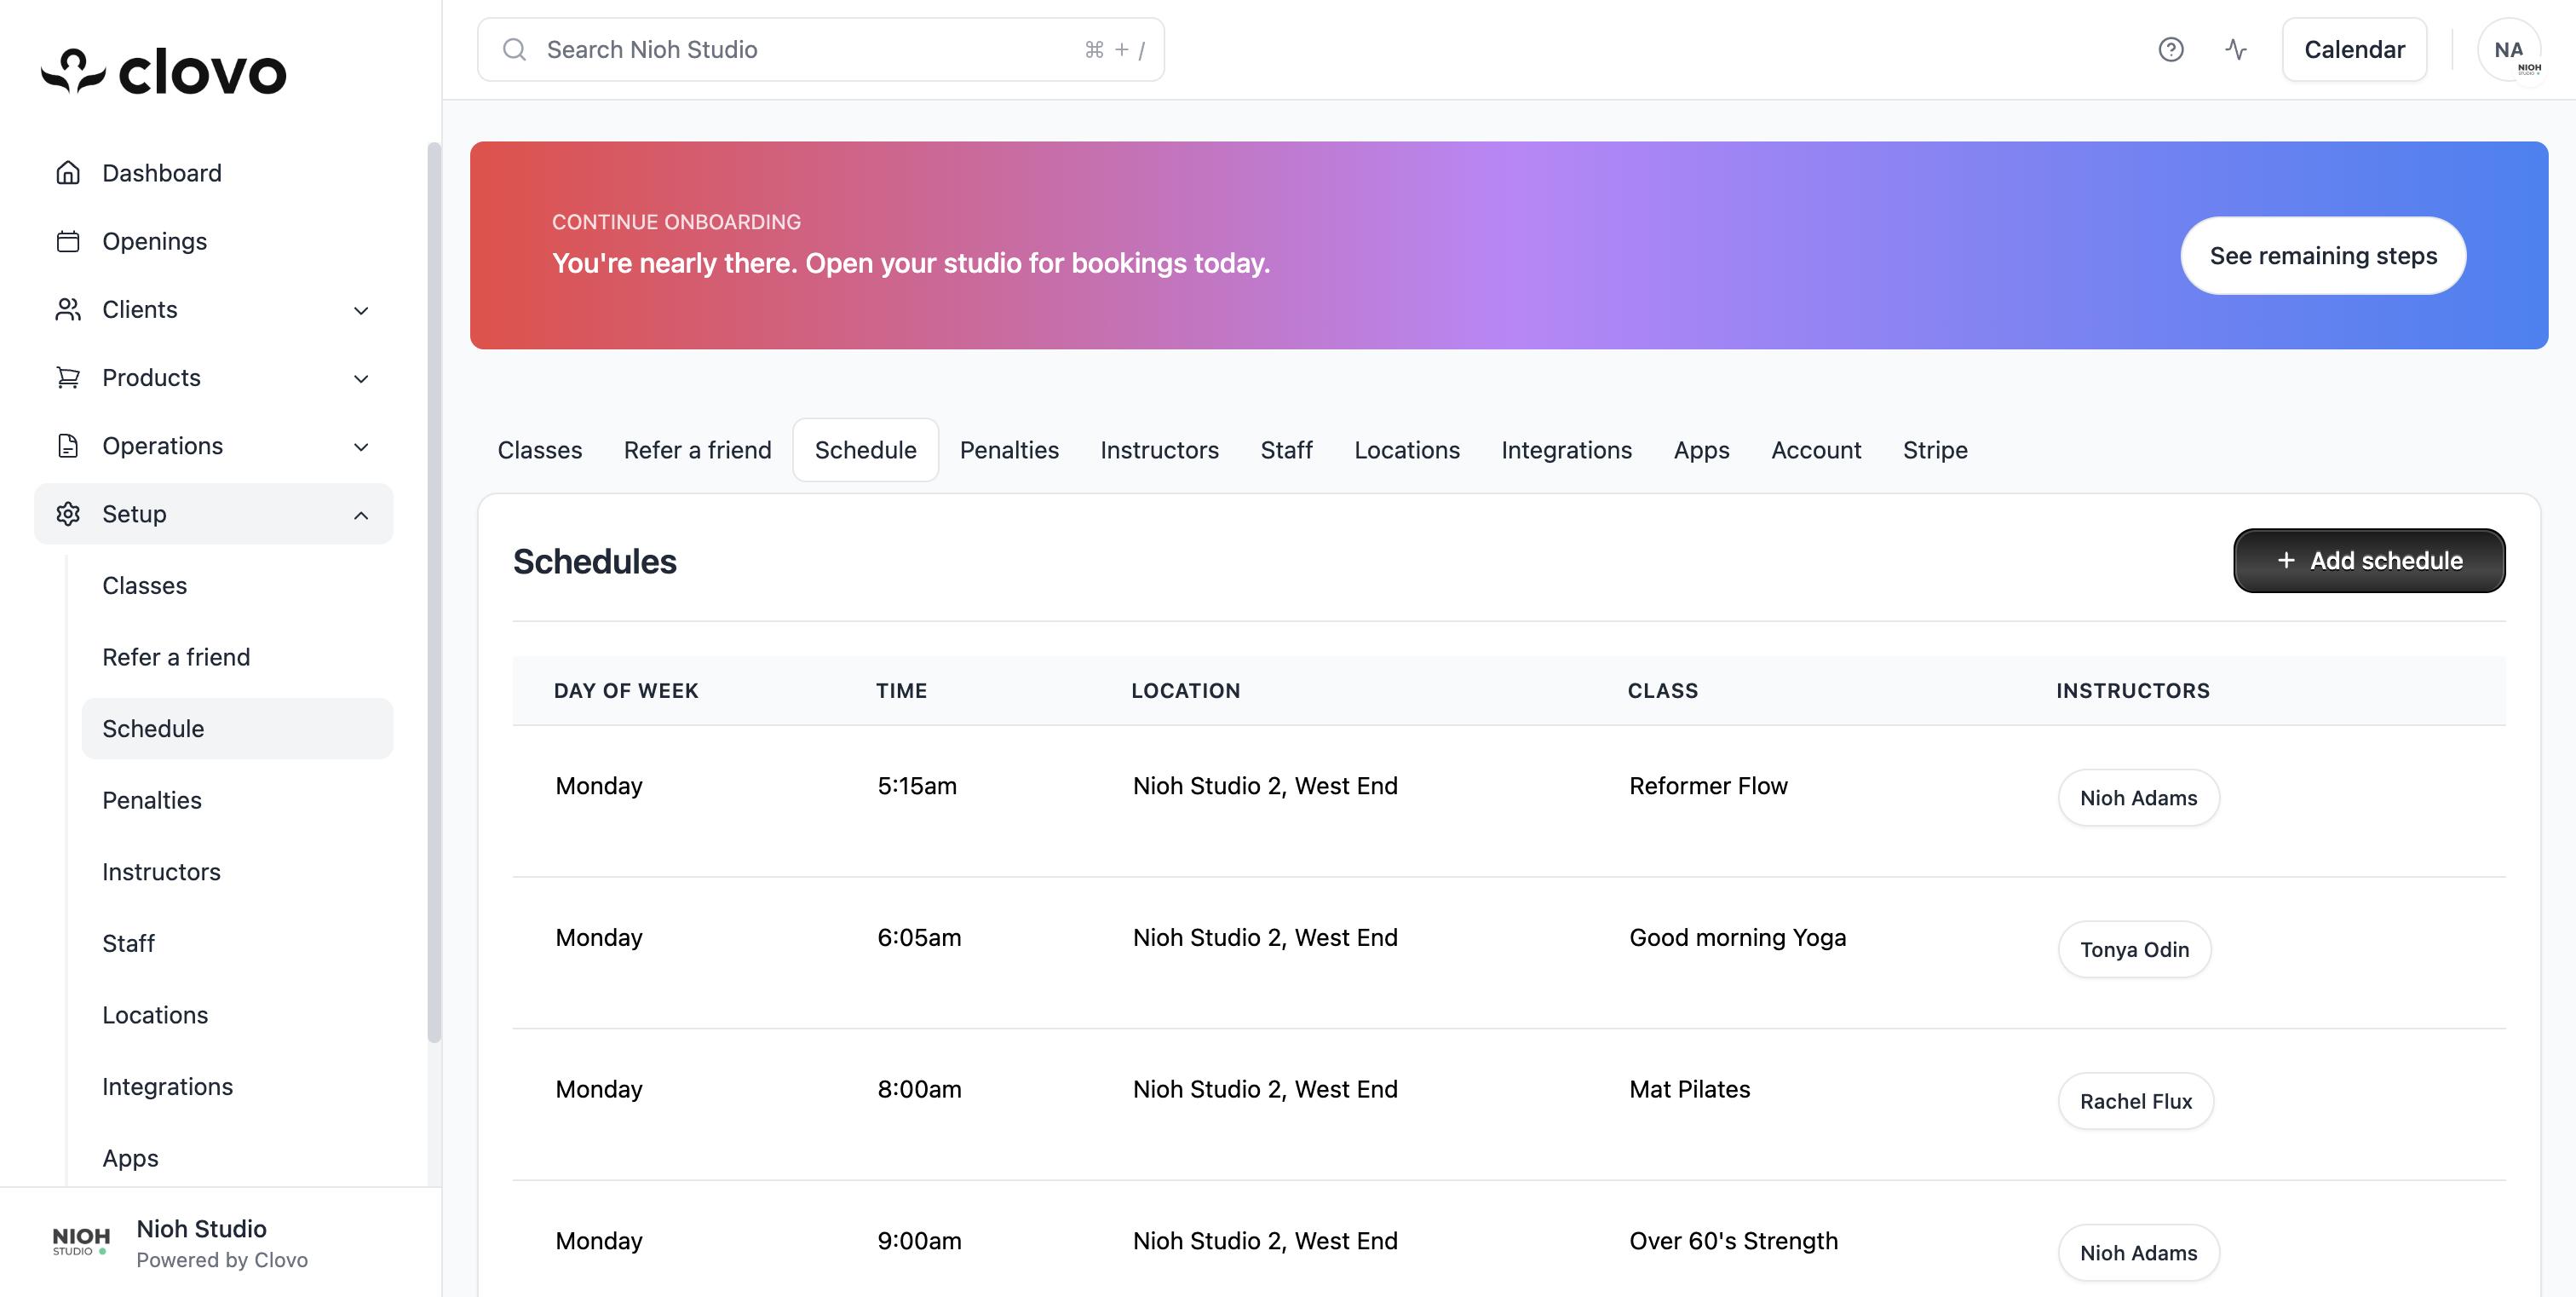The width and height of the screenshot is (2576, 1297).
Task: Click the Setup gear icon
Action: tap(68, 513)
